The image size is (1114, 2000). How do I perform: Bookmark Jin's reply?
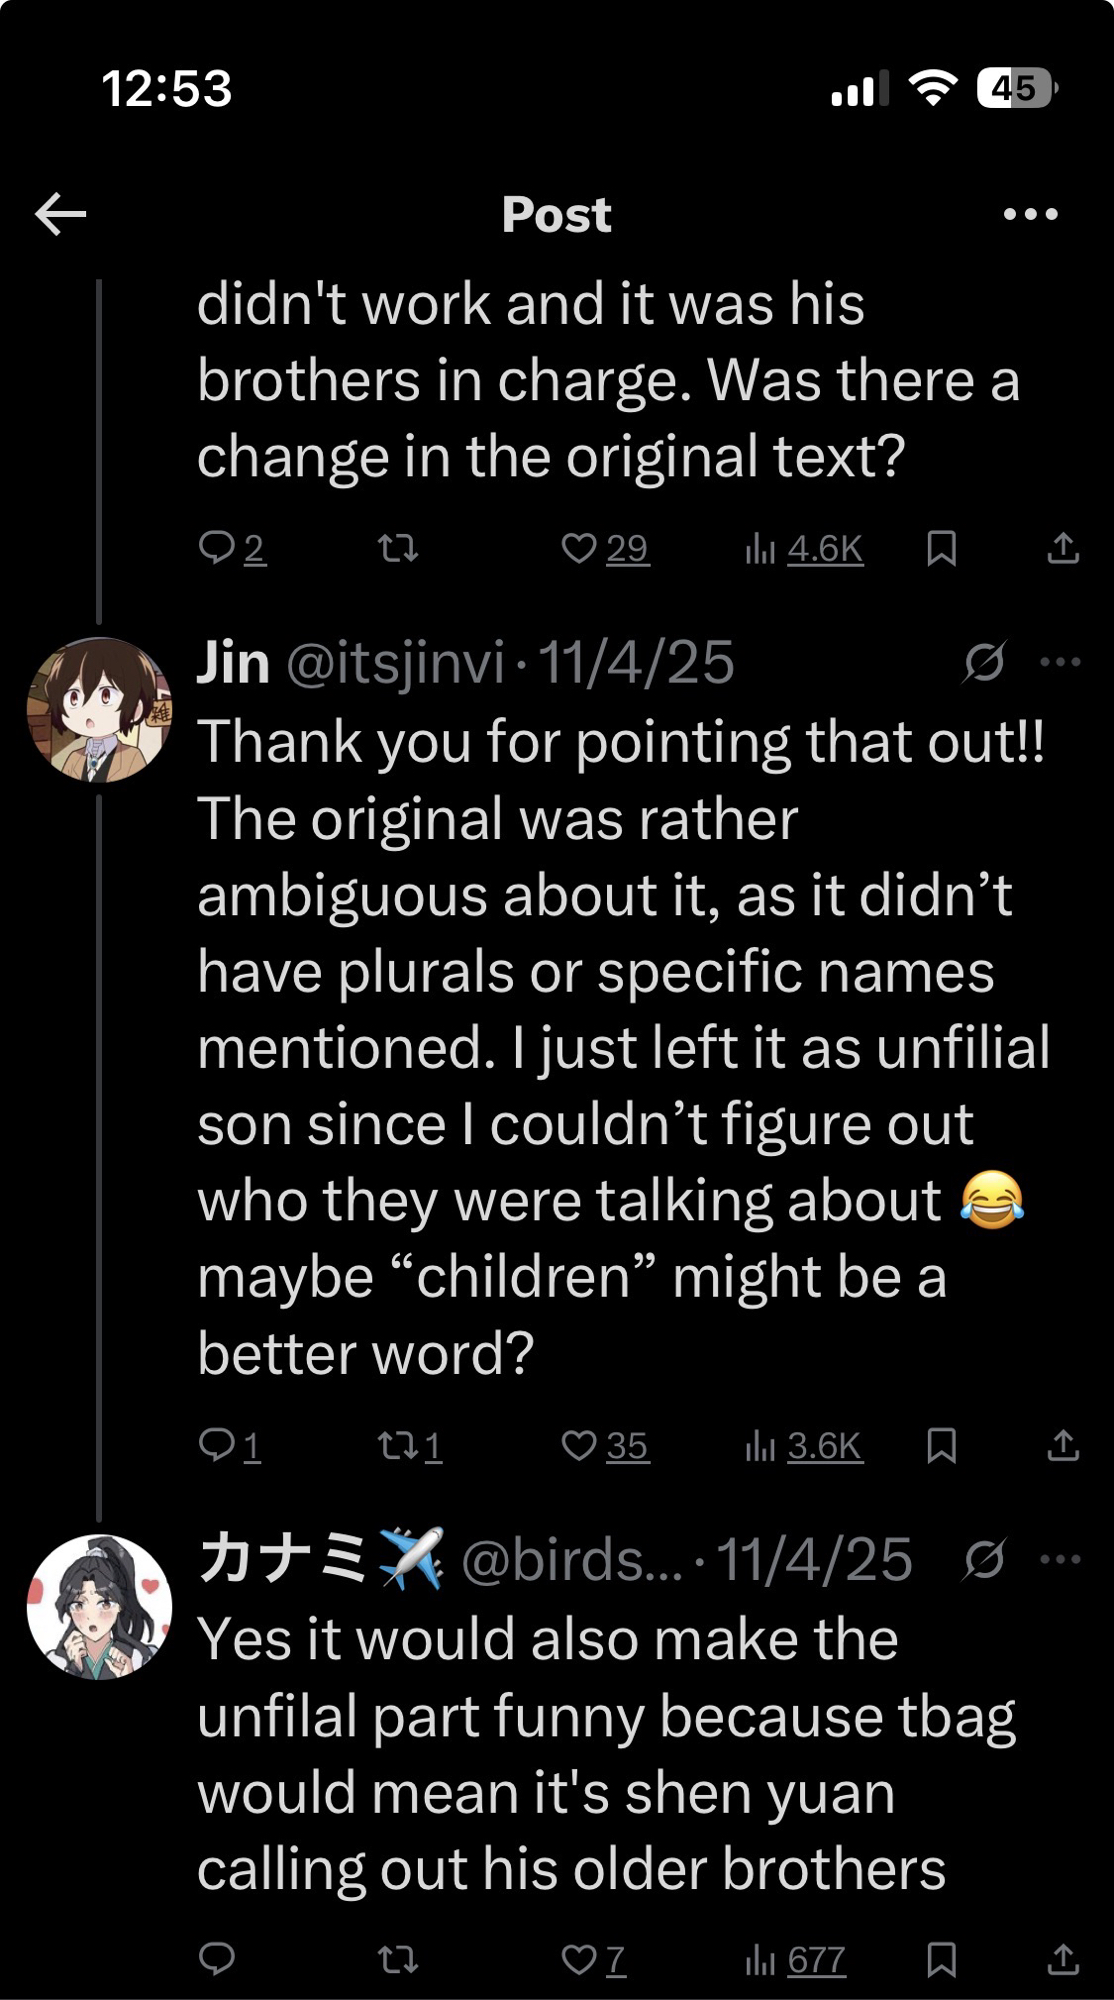pyautogui.click(x=941, y=1445)
